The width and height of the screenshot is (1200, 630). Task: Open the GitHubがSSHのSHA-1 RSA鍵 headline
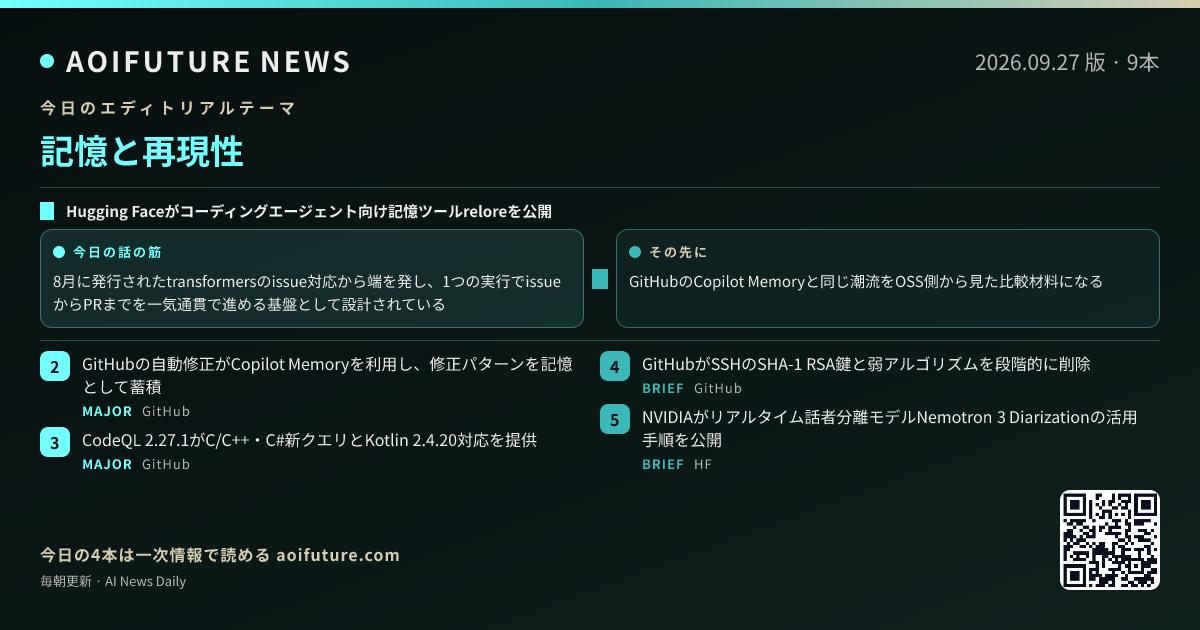(866, 364)
